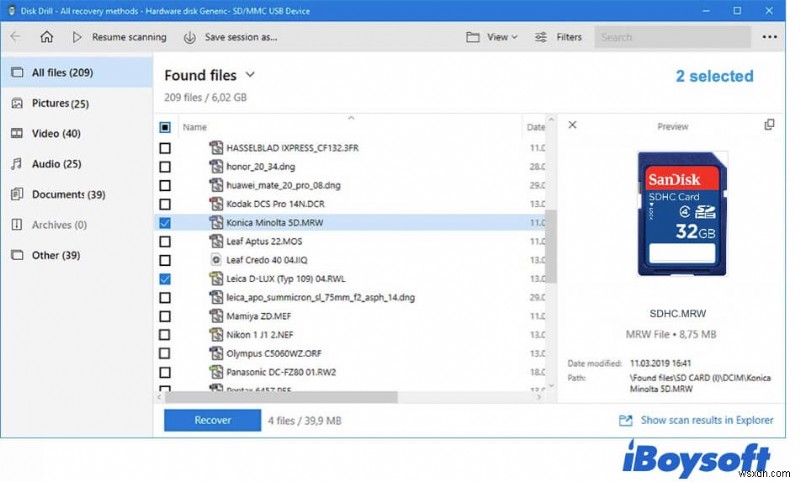
Task: Go back with the back arrow
Action: click(x=15, y=37)
